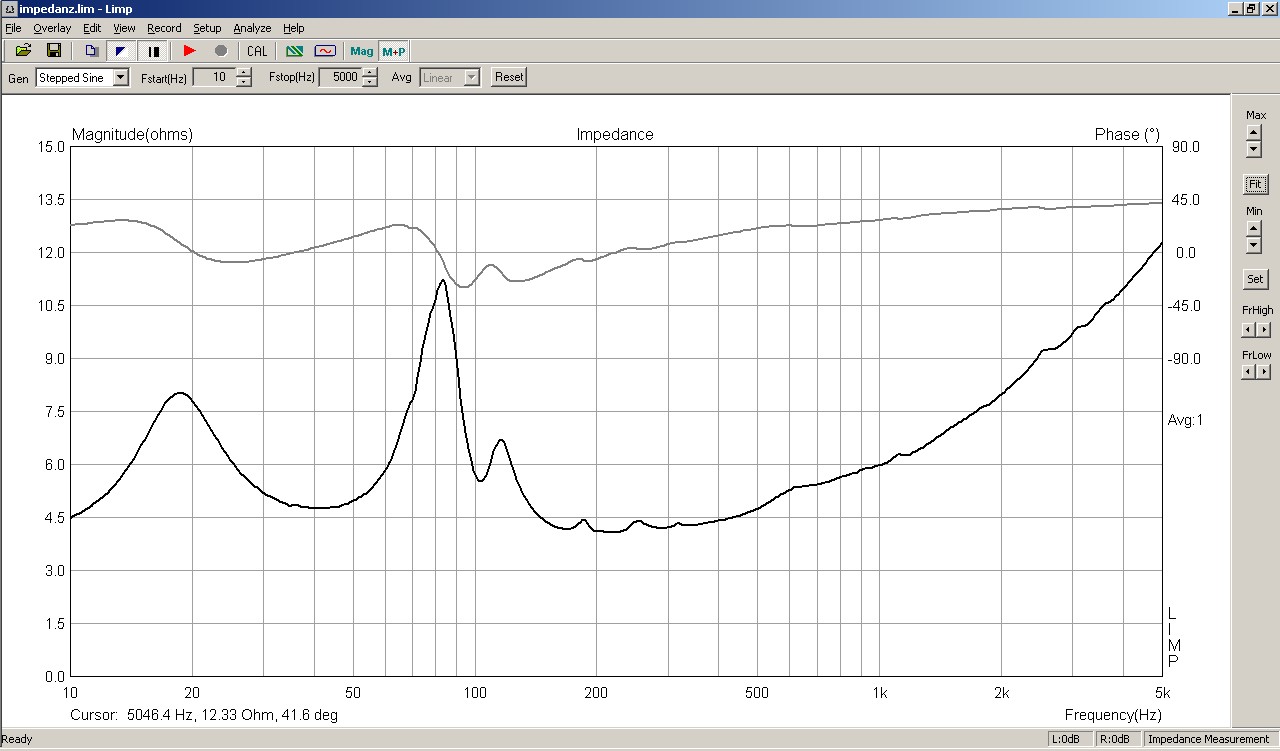This screenshot has width=1280, height=751.
Task: Click the Fstop(Hz) input field
Action: click(339, 77)
